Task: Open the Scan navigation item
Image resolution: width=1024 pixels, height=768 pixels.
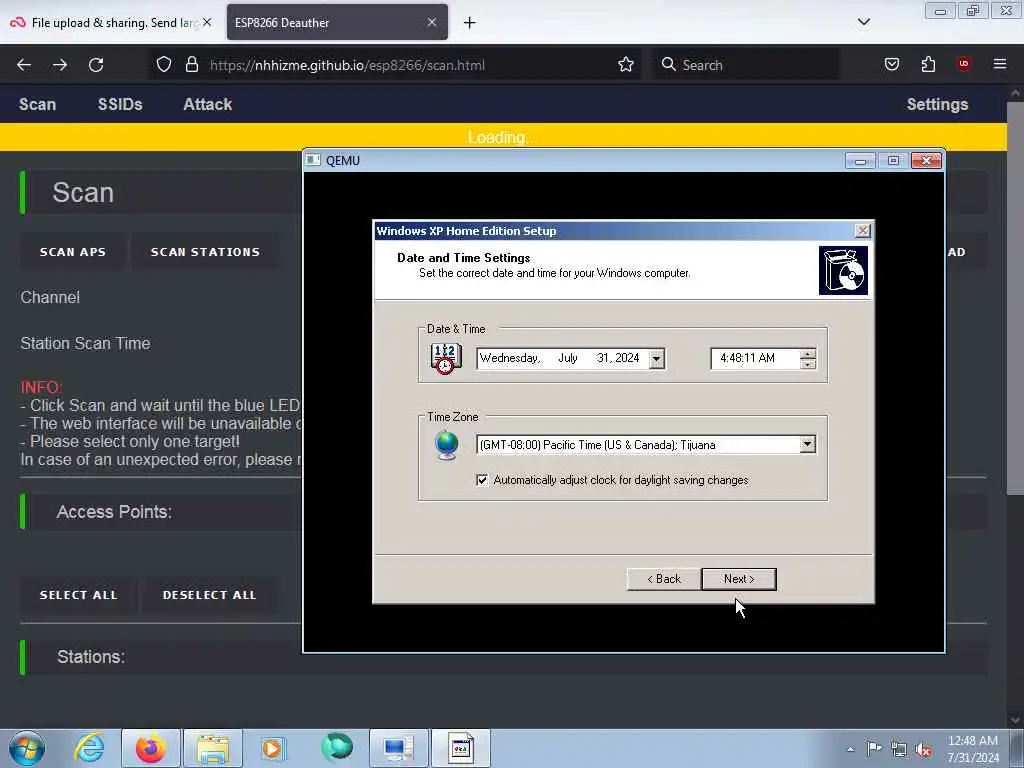Action: [x=37, y=104]
